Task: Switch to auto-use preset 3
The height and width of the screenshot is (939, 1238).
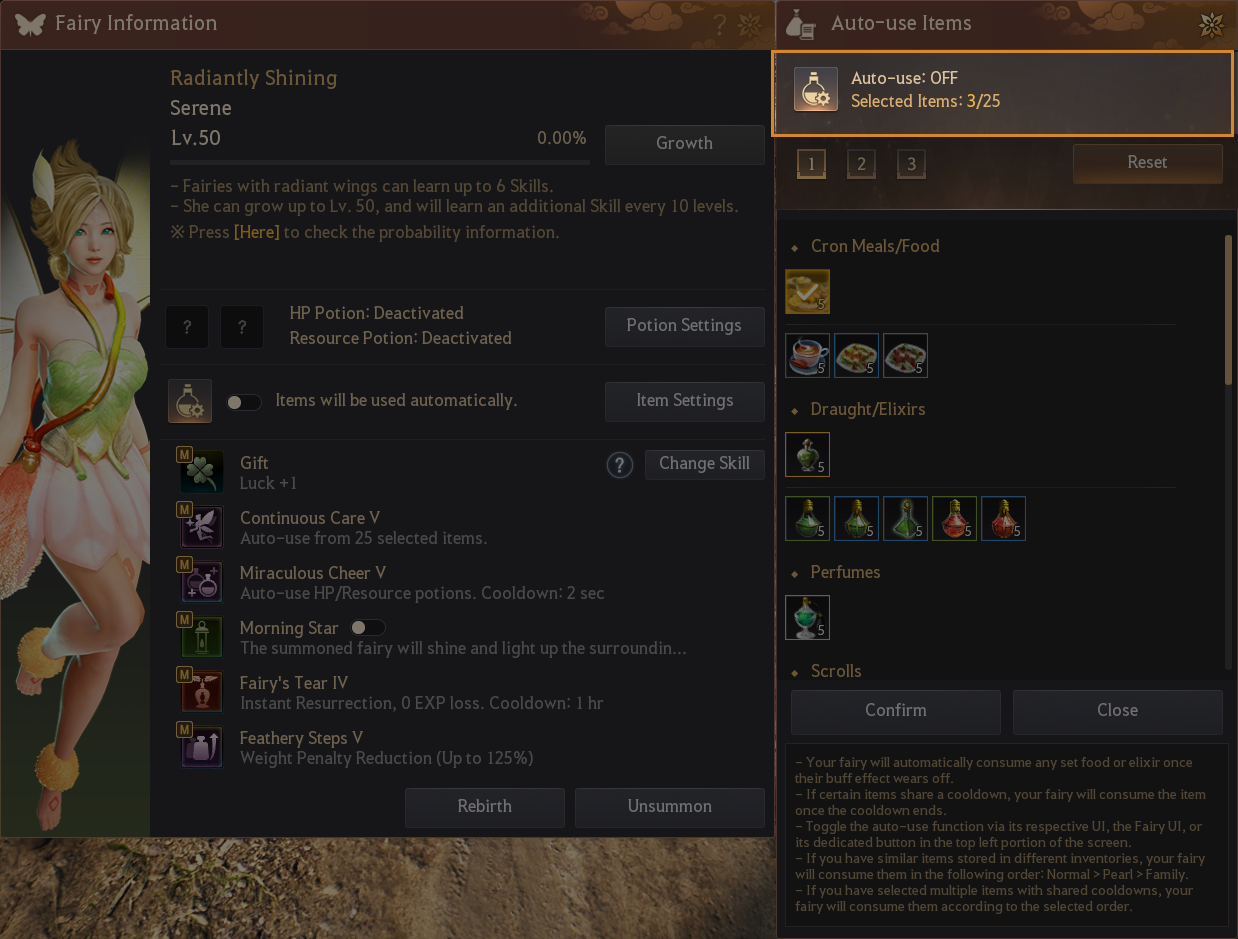Action: pyautogui.click(x=911, y=163)
